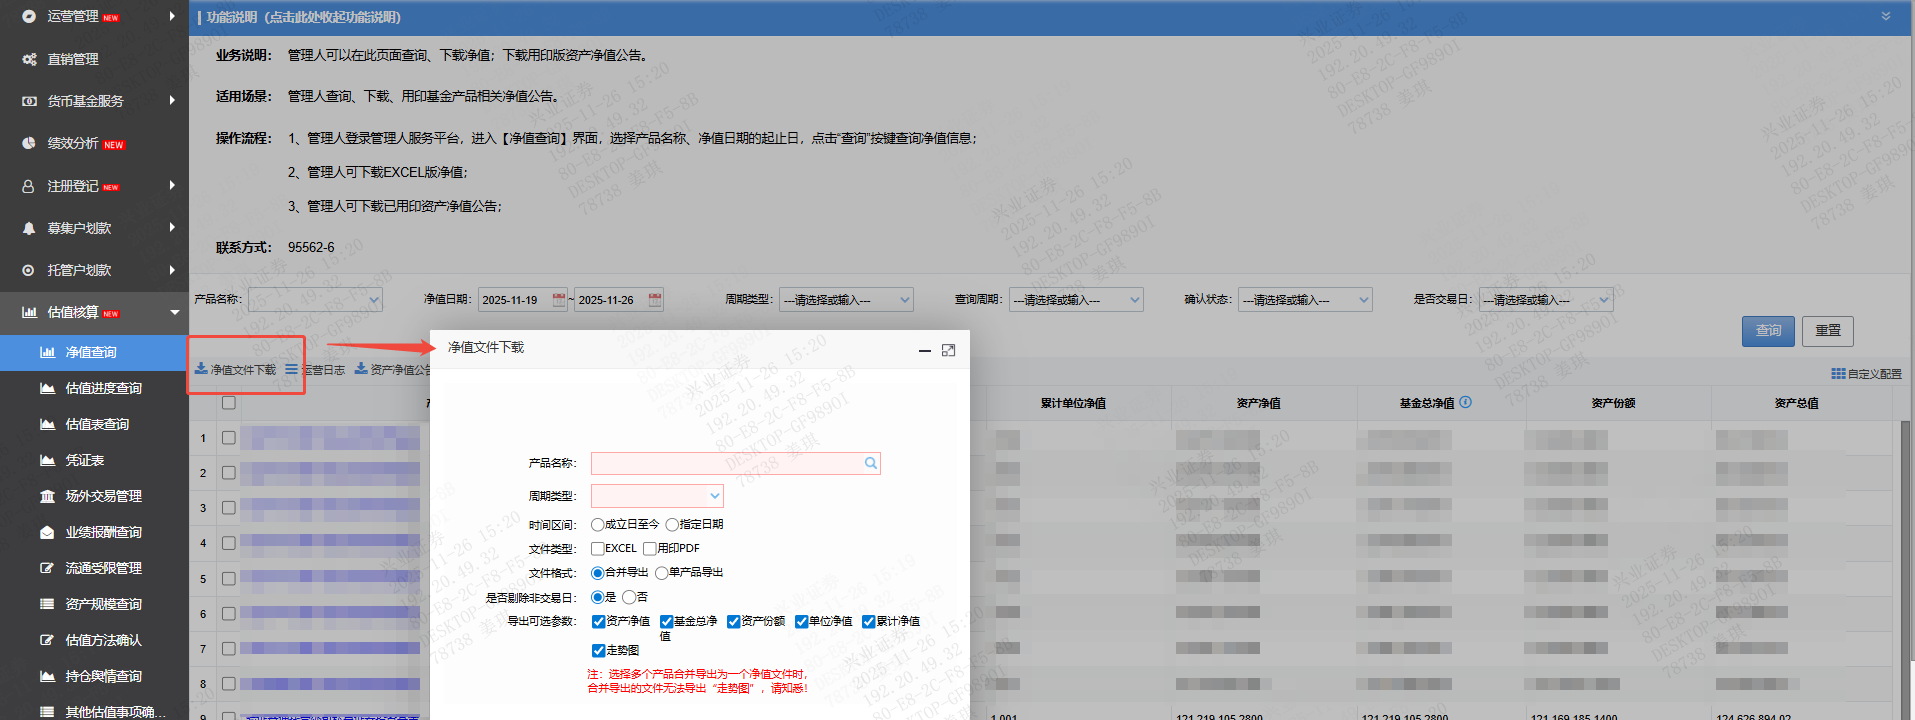Uncheck the 累计净值 export parameter
1915x720 pixels.
pos(868,621)
